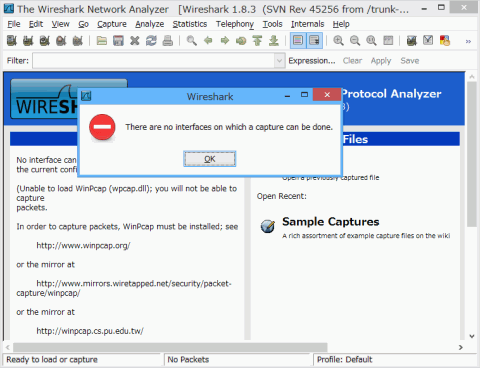Open the File menu
The height and width of the screenshot is (368, 480).
tap(14, 24)
